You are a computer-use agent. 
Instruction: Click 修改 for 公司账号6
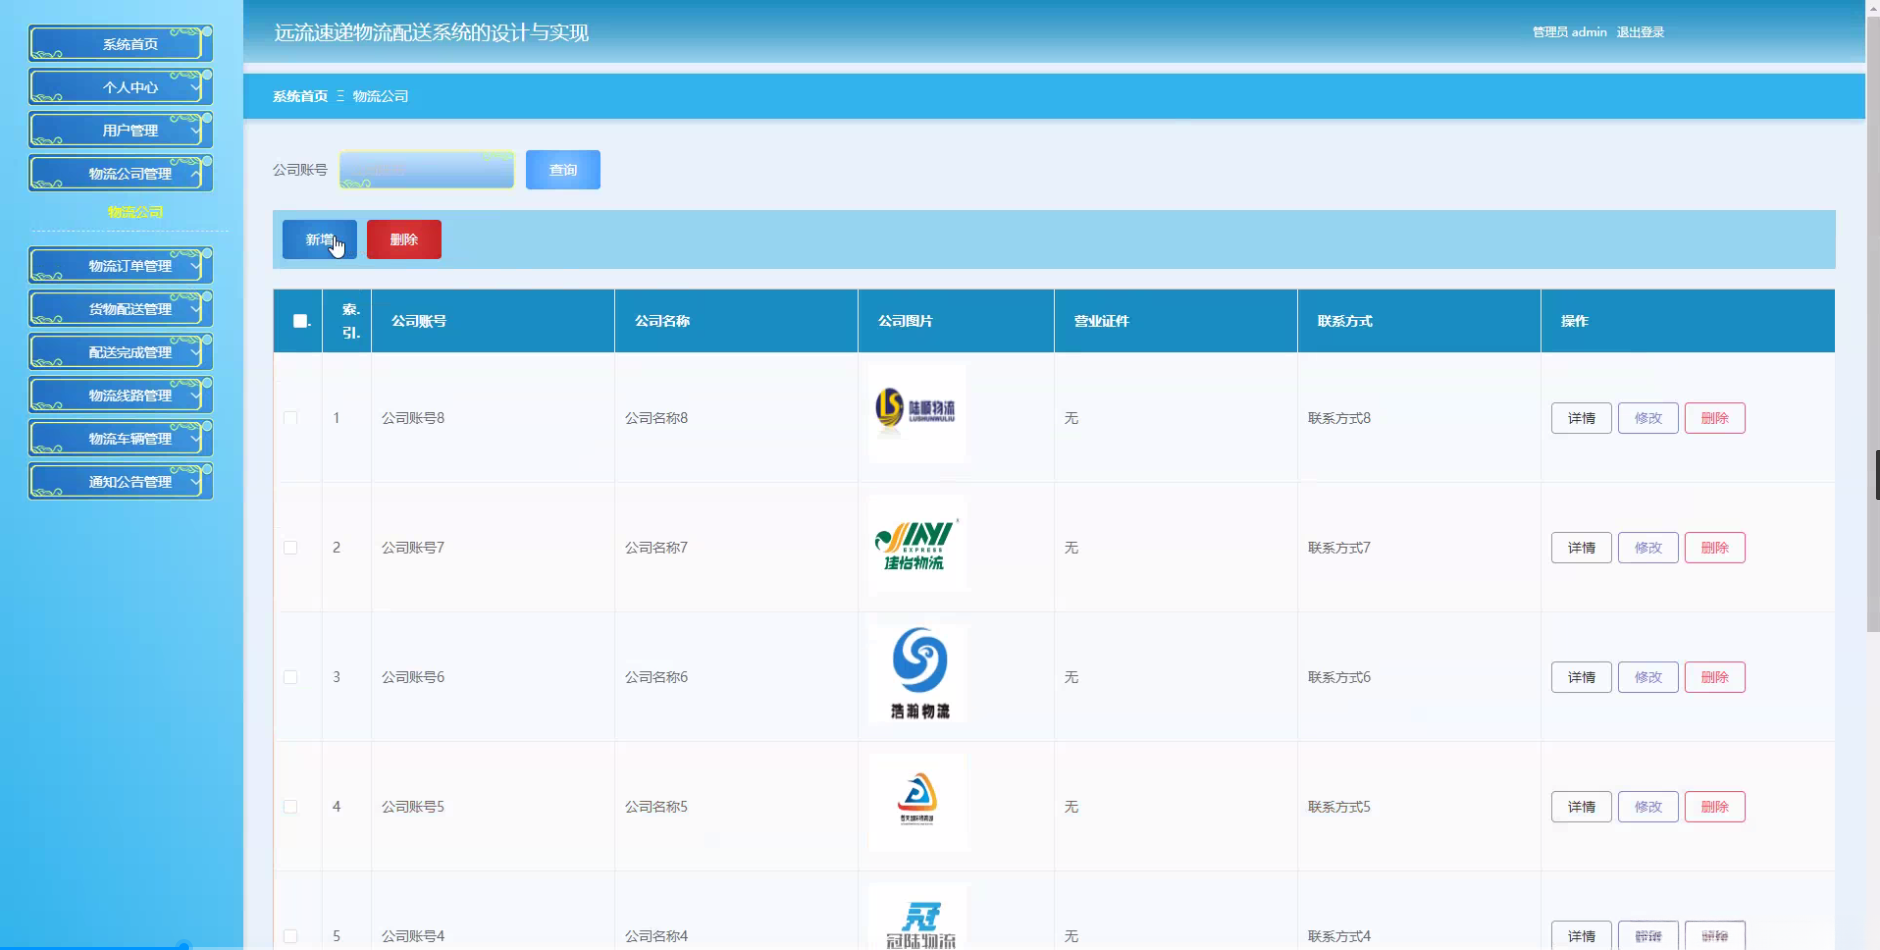(1648, 677)
